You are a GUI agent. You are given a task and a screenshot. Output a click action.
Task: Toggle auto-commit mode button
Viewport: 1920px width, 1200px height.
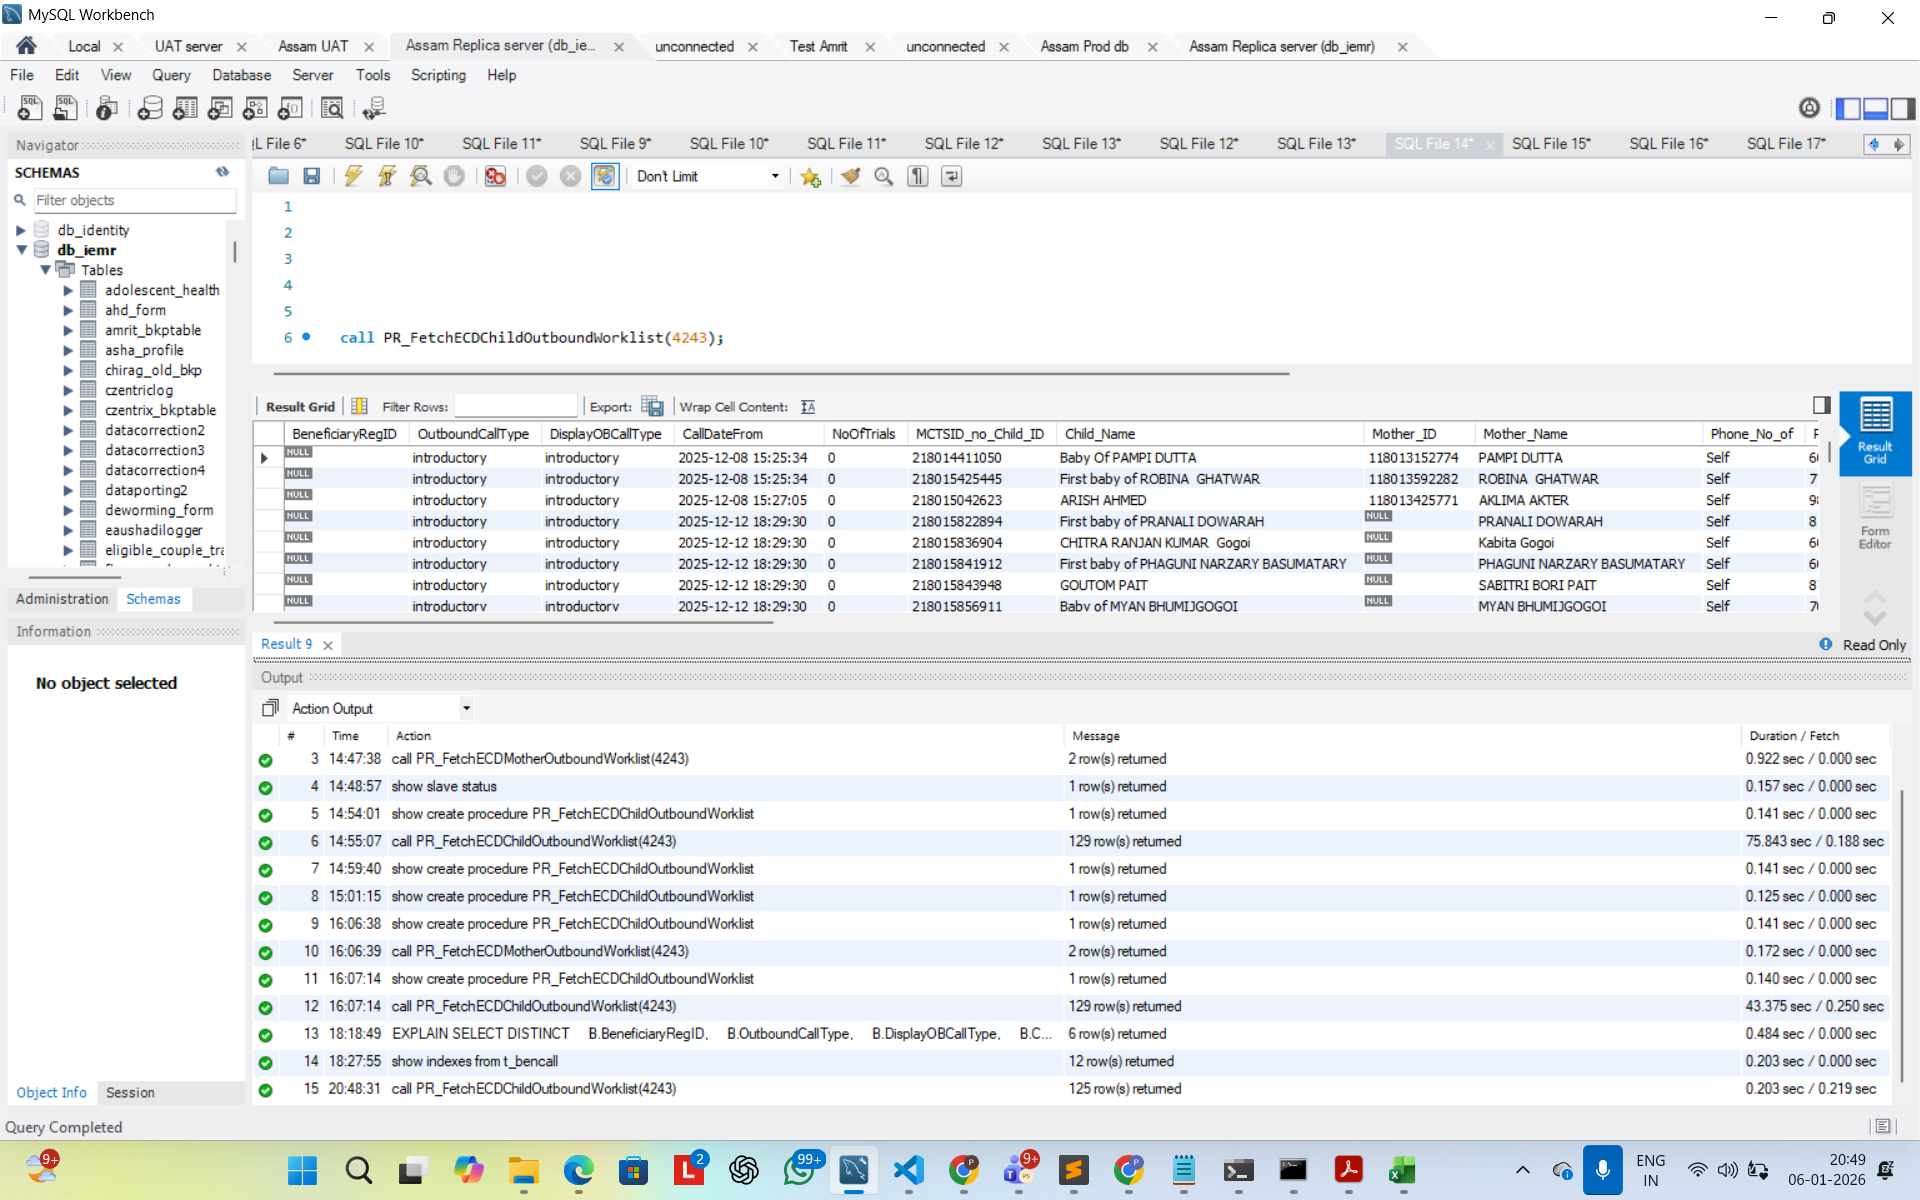pyautogui.click(x=605, y=176)
